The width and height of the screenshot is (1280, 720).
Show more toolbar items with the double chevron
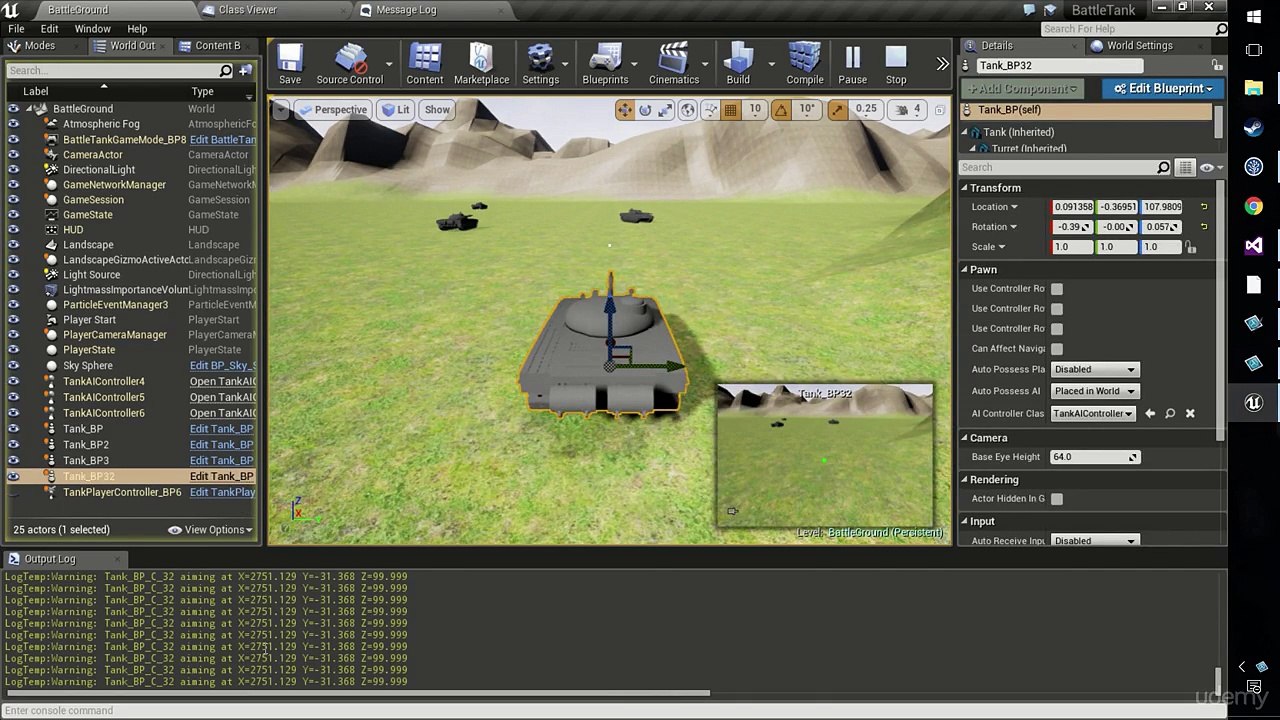pos(942,64)
